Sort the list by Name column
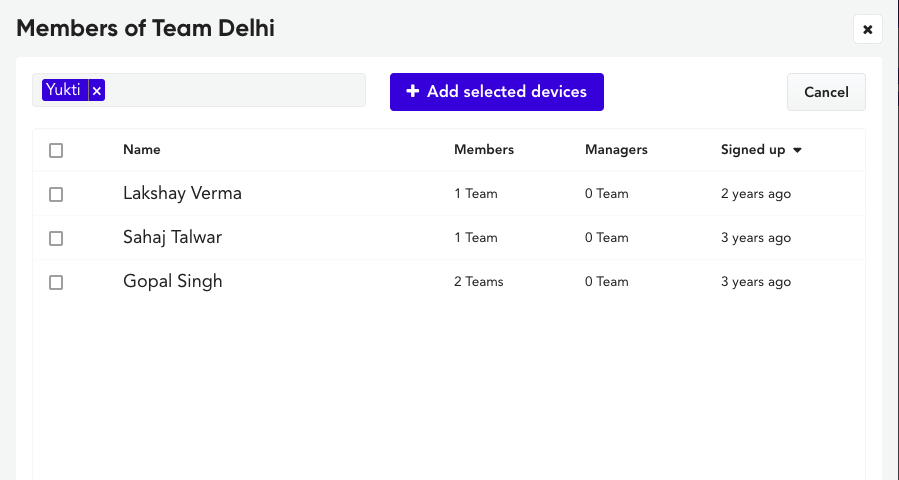This screenshot has width=899, height=480. [142, 150]
